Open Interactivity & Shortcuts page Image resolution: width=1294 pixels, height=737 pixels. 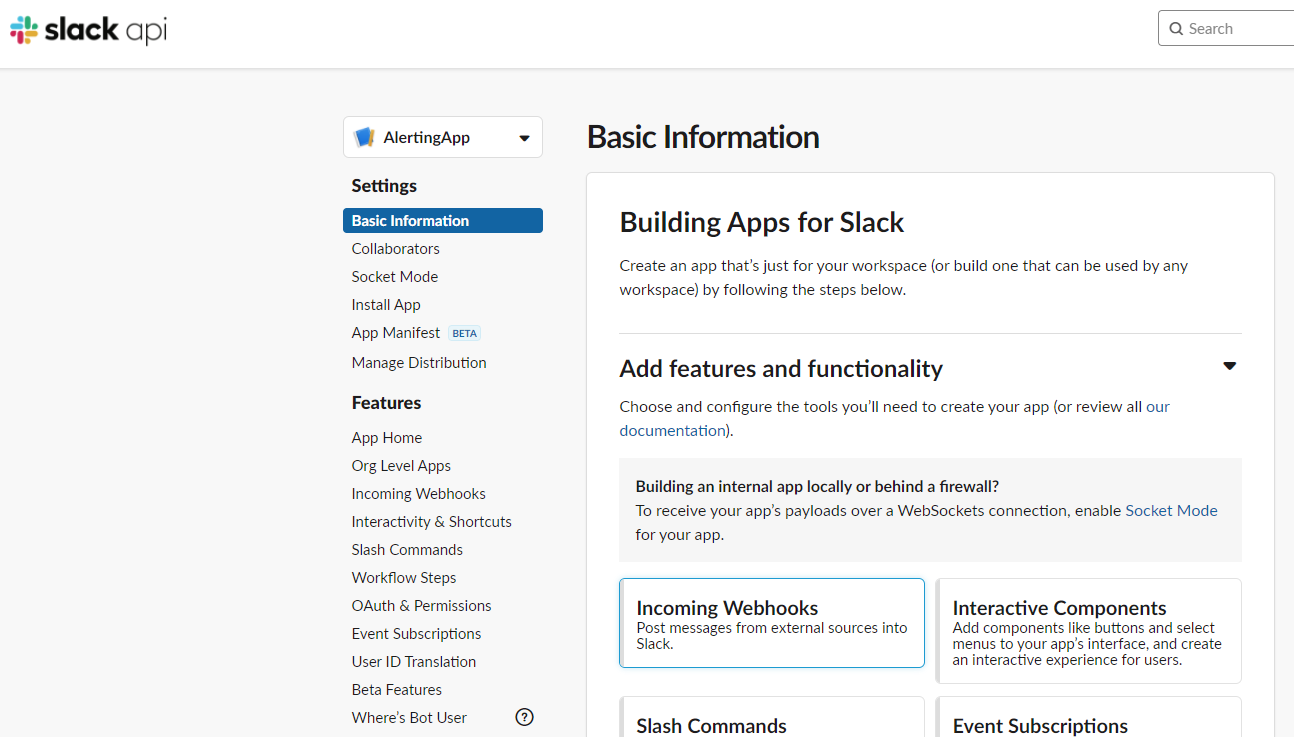[431, 522]
